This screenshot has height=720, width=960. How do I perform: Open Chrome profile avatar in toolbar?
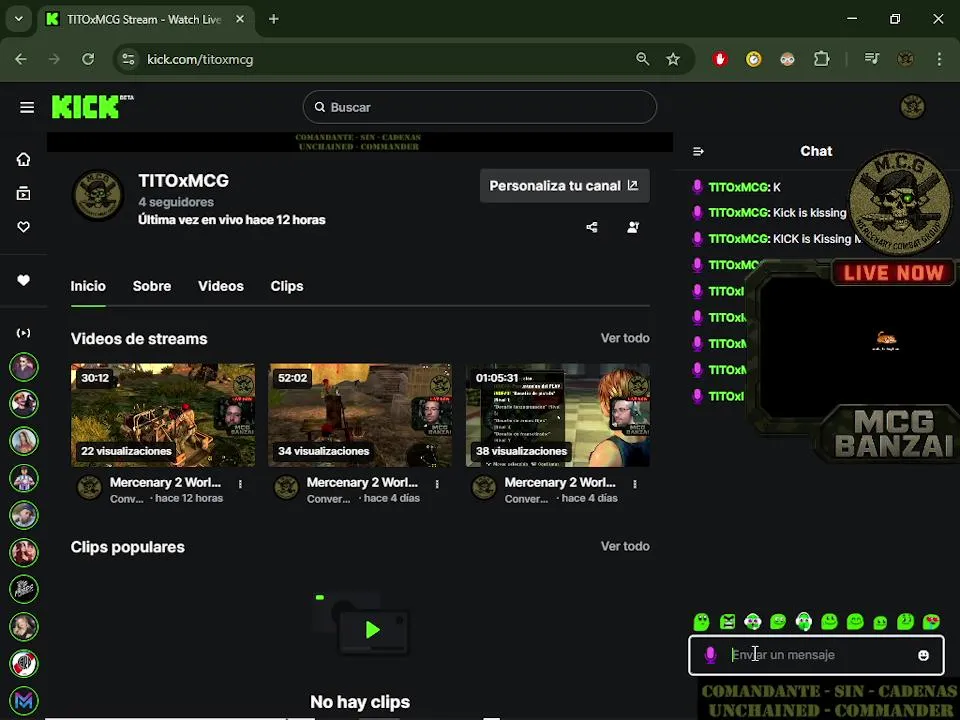pyautogui.click(x=906, y=59)
